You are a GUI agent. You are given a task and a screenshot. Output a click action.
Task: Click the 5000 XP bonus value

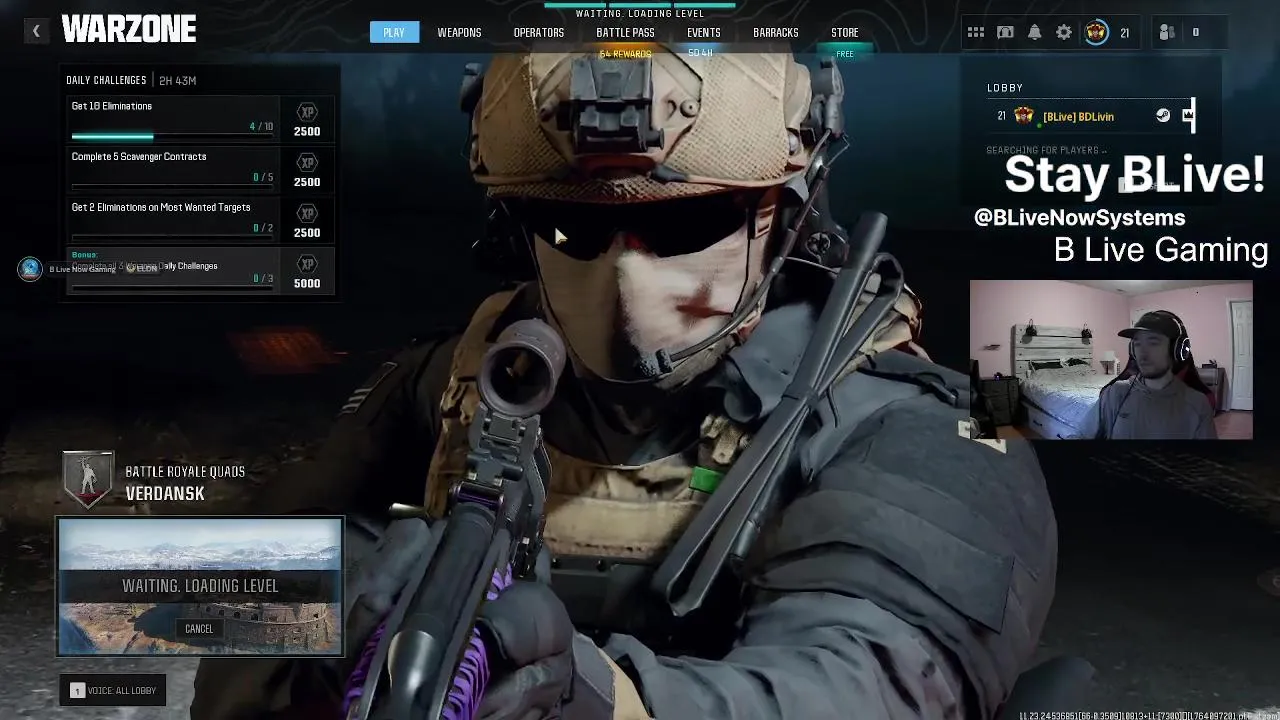(307, 283)
